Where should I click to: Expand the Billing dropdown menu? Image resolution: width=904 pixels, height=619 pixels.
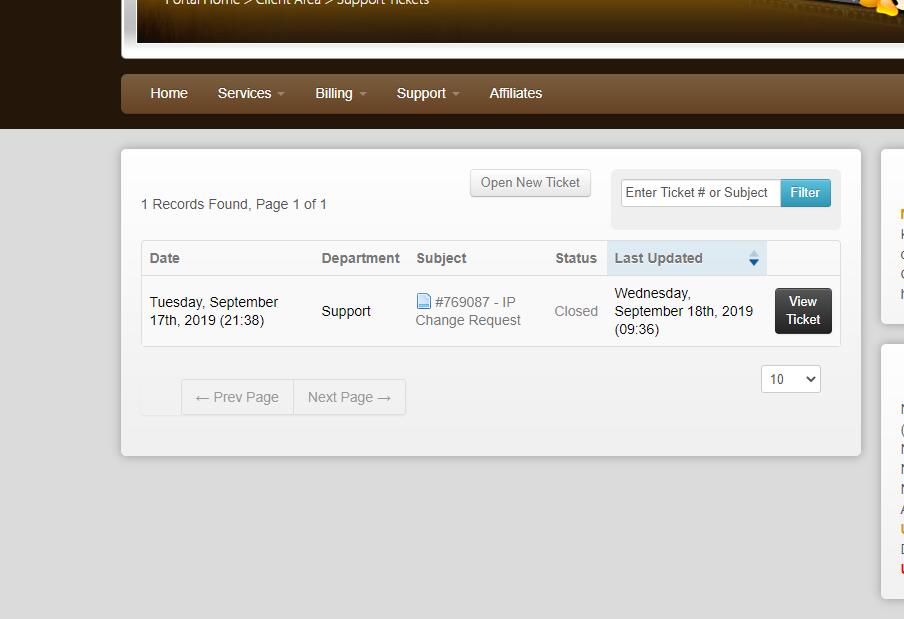[x=340, y=93]
